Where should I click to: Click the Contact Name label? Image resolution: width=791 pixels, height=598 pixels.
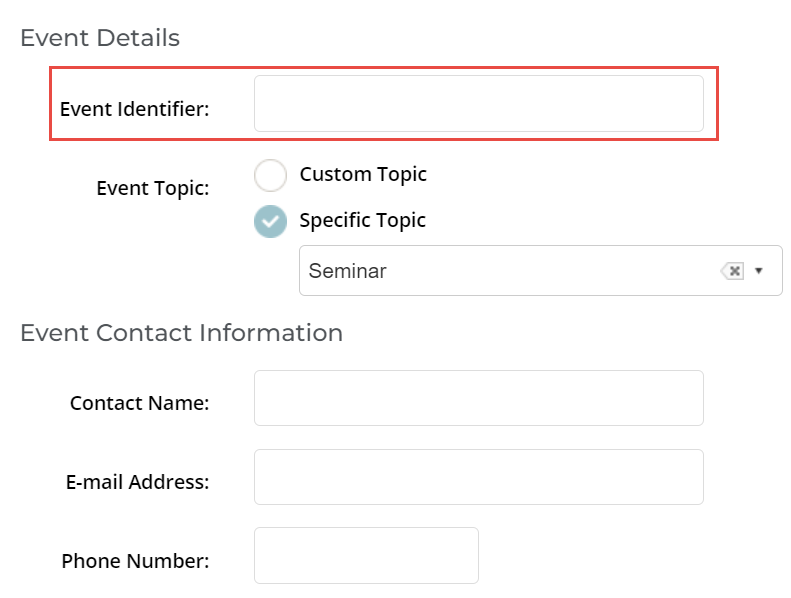(x=140, y=403)
